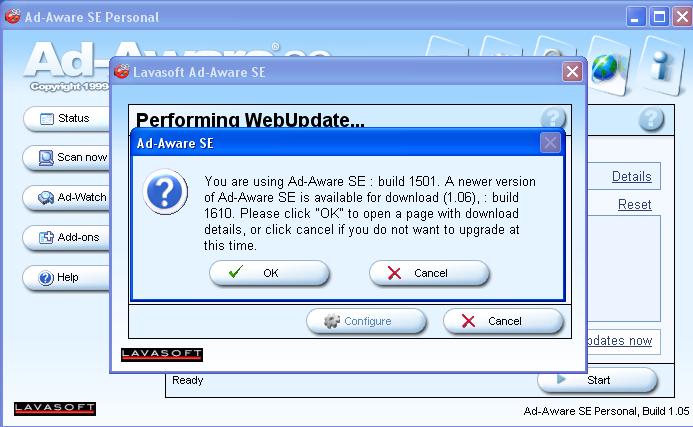
Task: Open the Ad-Watch section
Action: (66, 198)
